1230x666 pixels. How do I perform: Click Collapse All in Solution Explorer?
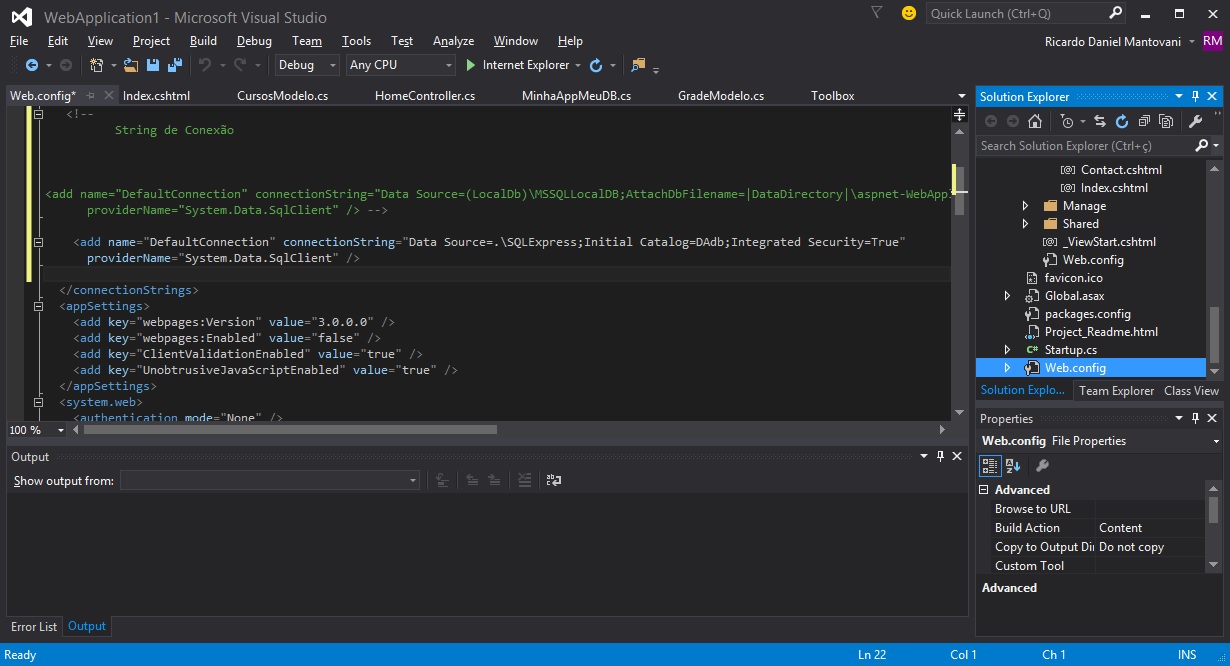pos(1143,121)
